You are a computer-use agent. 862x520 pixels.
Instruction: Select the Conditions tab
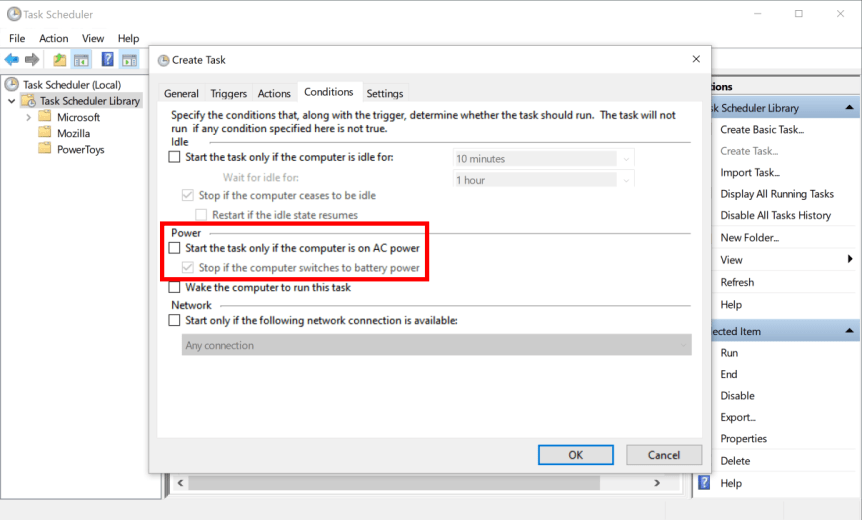click(329, 92)
